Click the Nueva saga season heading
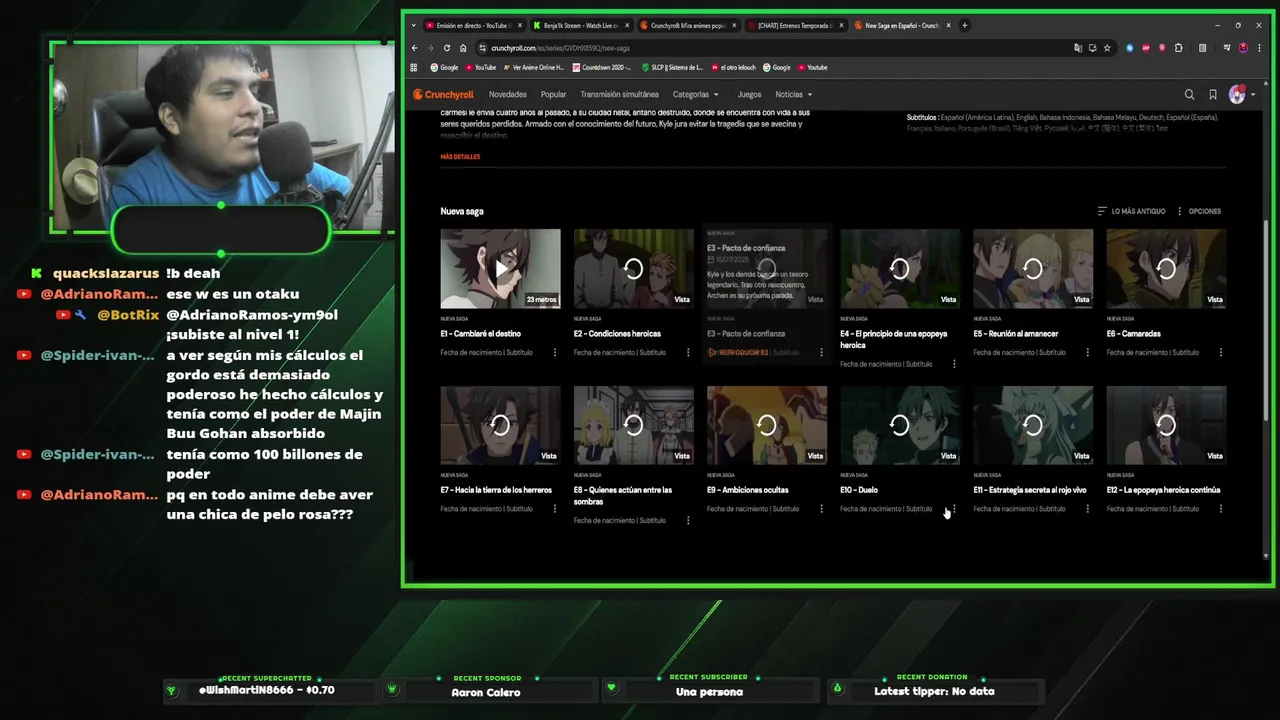Image resolution: width=1280 pixels, height=720 pixels. (x=462, y=211)
